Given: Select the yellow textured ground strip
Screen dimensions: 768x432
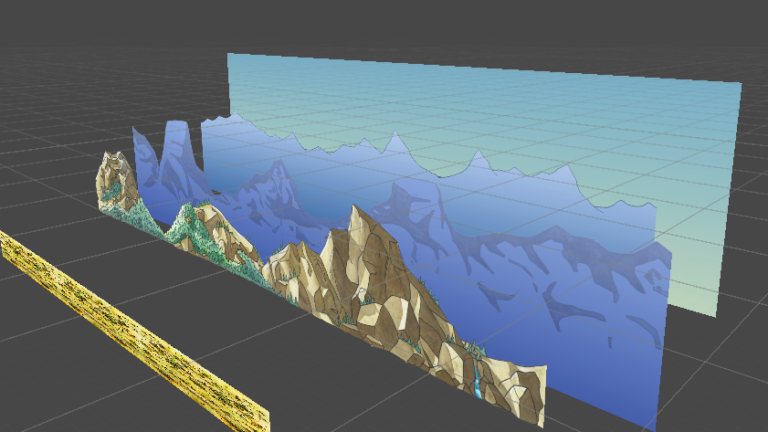Looking at the screenshot, I should pyautogui.click(x=130, y=330).
